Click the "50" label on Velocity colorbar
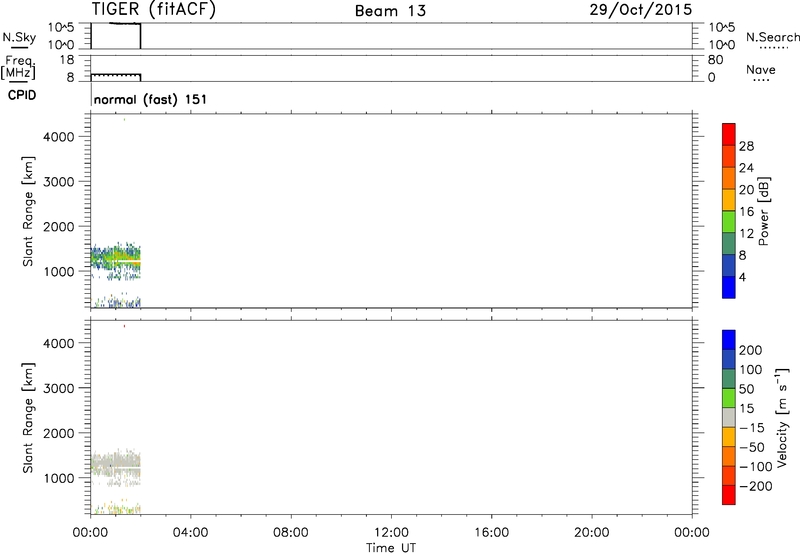The height and width of the screenshot is (554, 800). 746,389
